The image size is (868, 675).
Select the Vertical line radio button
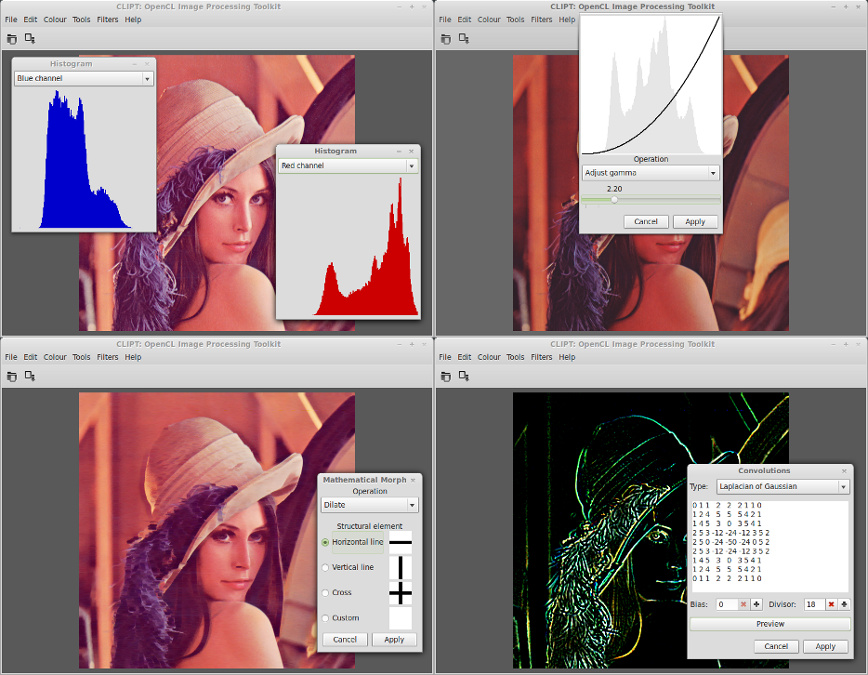(326, 568)
